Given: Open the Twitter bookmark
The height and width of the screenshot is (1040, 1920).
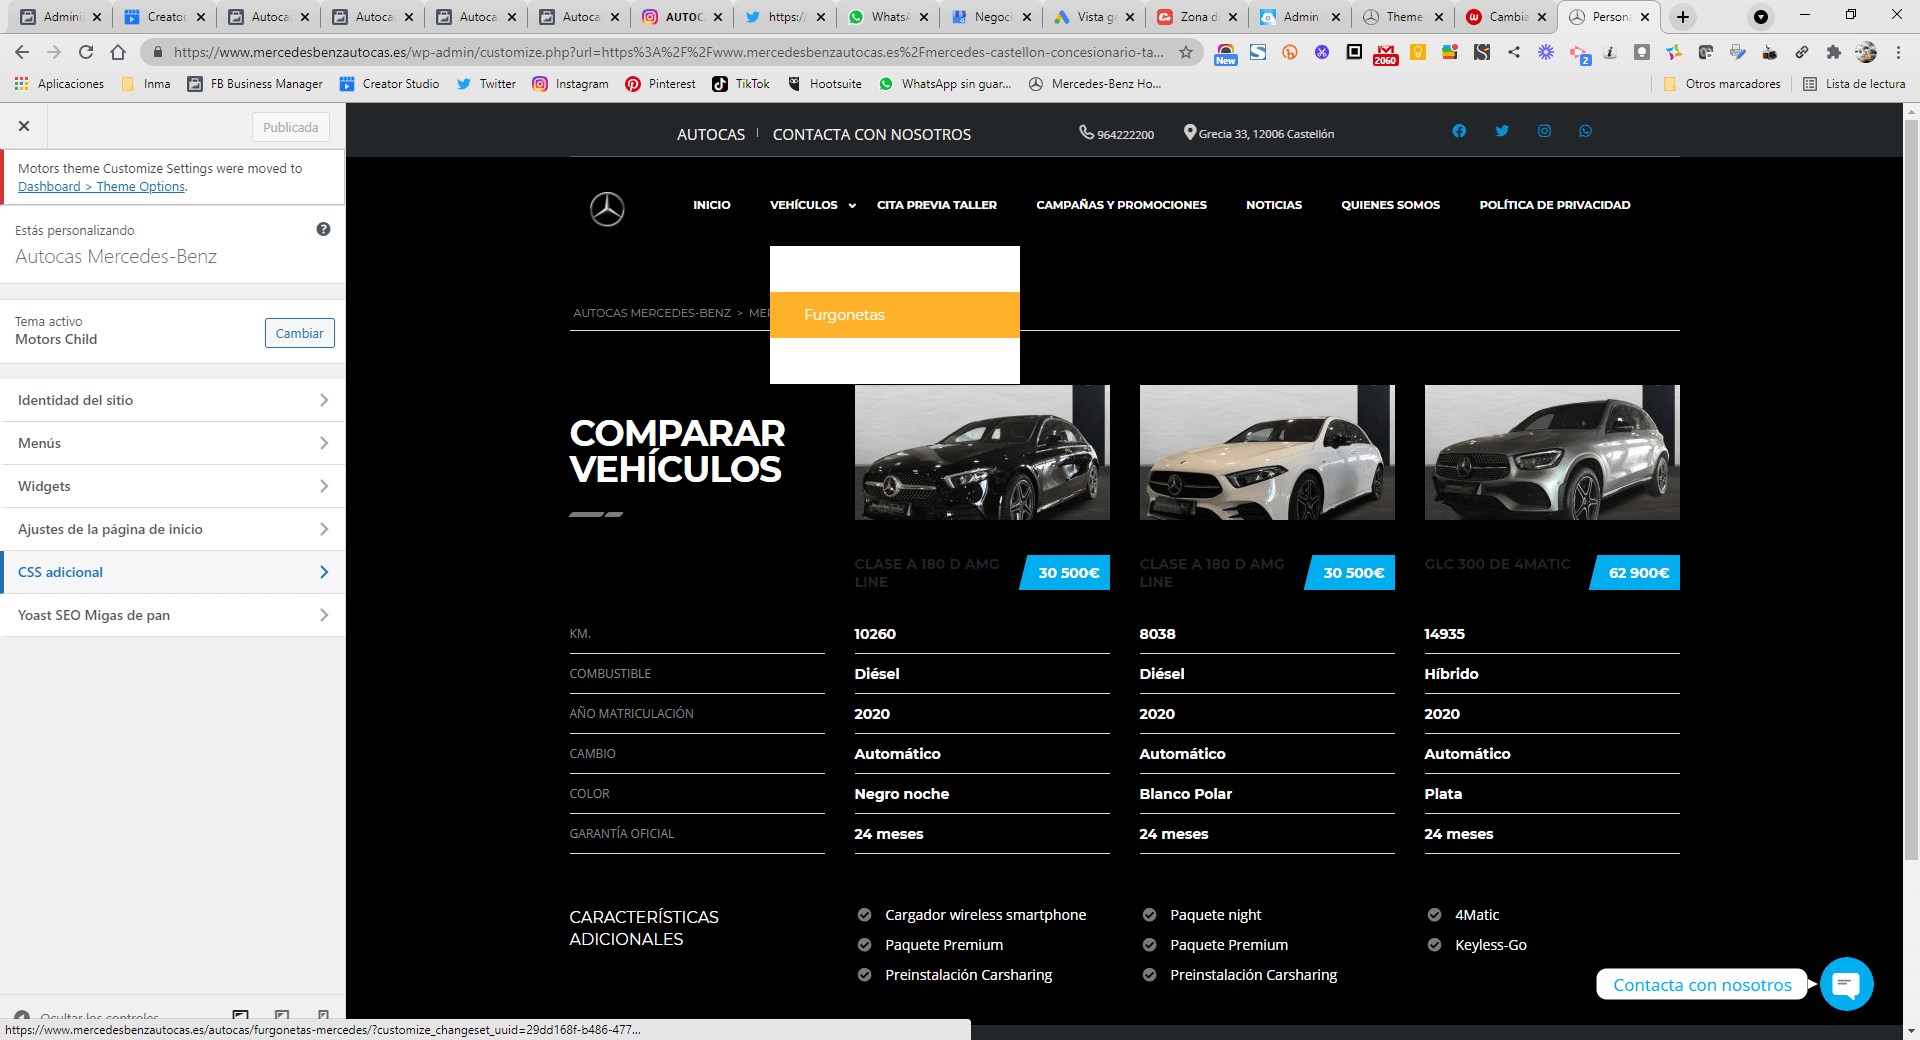Looking at the screenshot, I should [486, 84].
